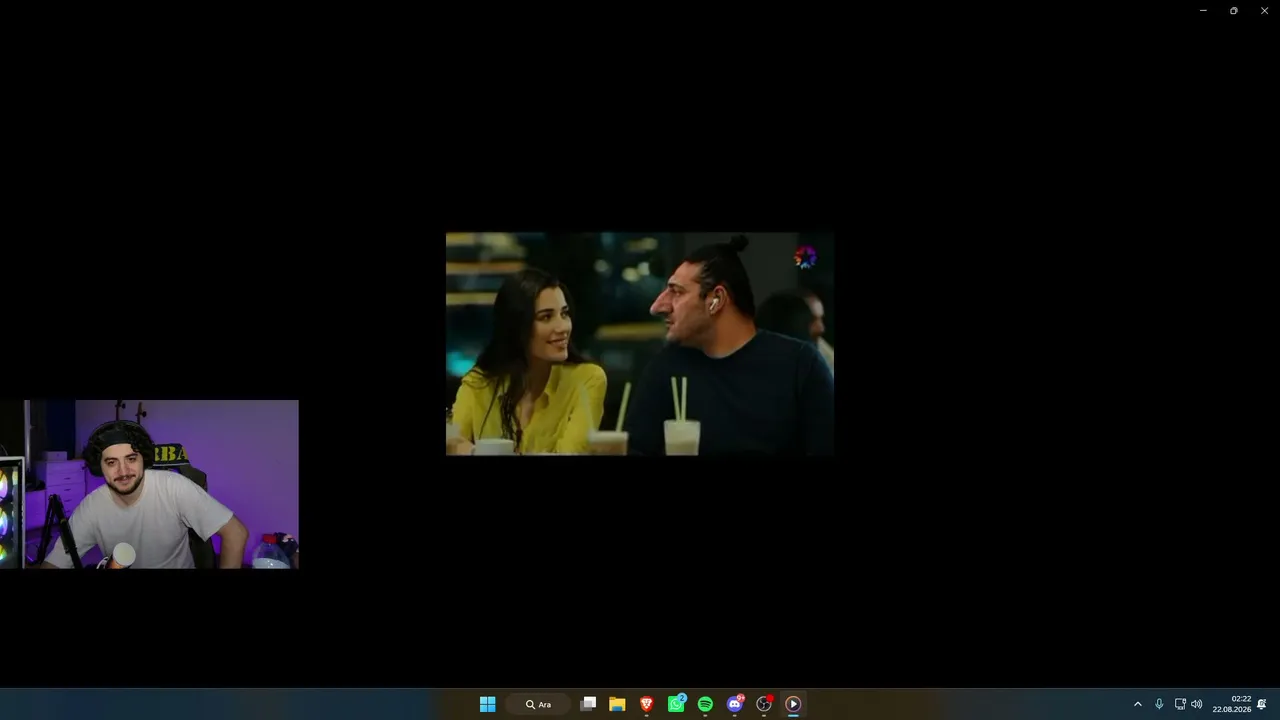Open Task View from the taskbar
Screen dimensions: 1280x720
(x=588, y=704)
